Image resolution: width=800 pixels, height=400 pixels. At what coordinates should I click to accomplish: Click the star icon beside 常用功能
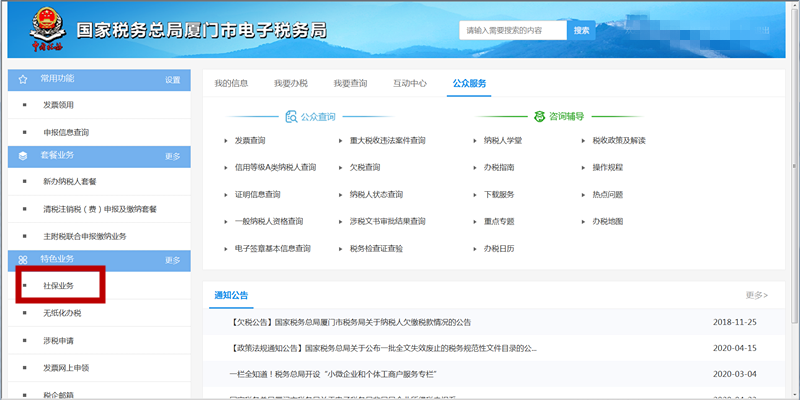pos(22,80)
